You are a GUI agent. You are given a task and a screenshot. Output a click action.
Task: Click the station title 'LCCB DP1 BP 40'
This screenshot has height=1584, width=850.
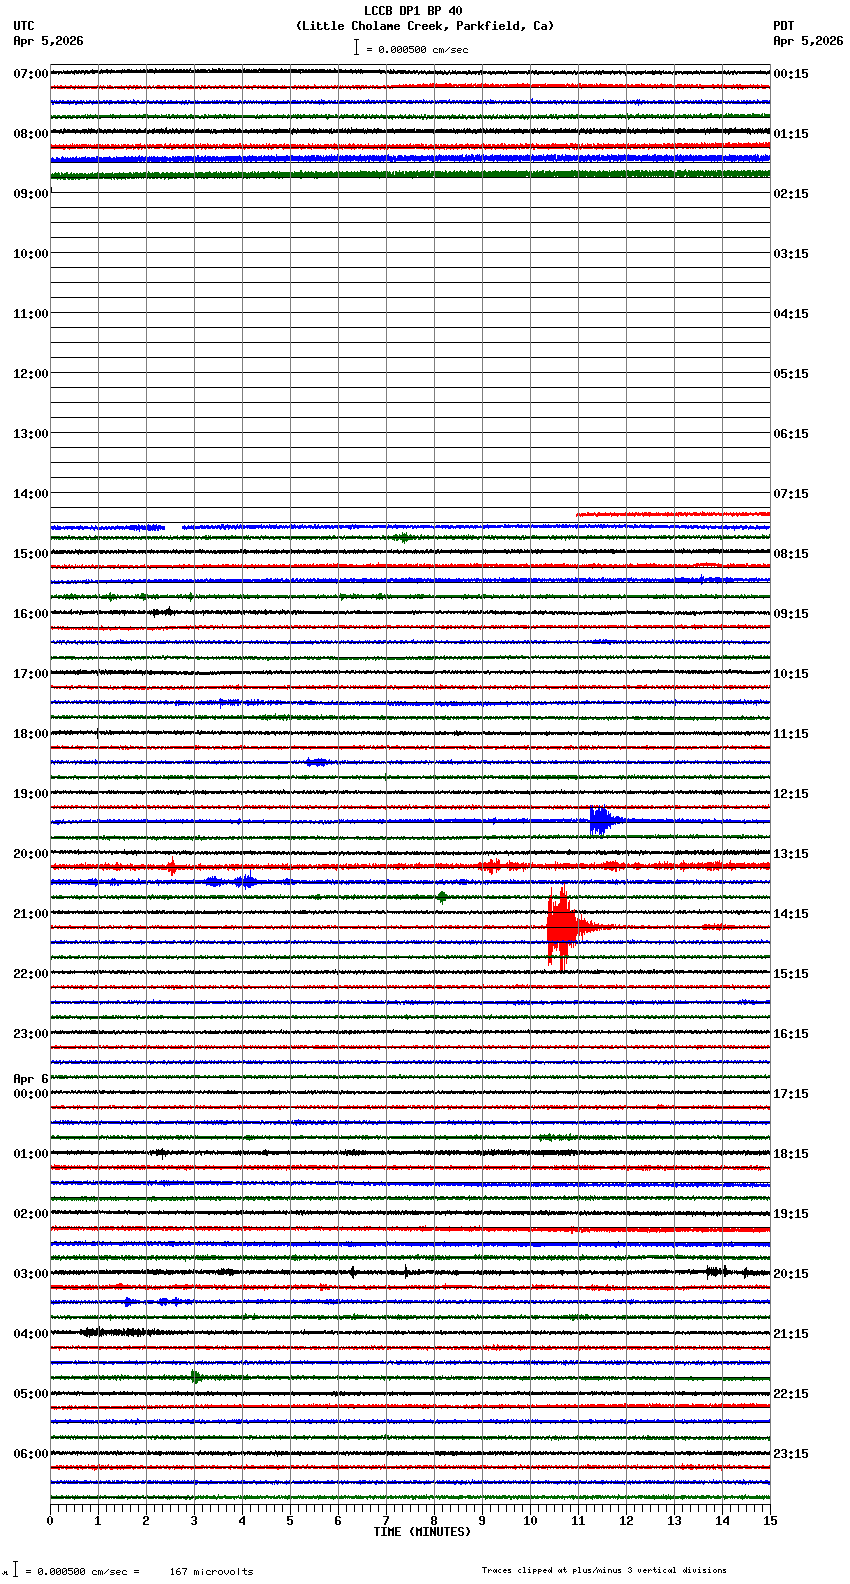(x=413, y=12)
